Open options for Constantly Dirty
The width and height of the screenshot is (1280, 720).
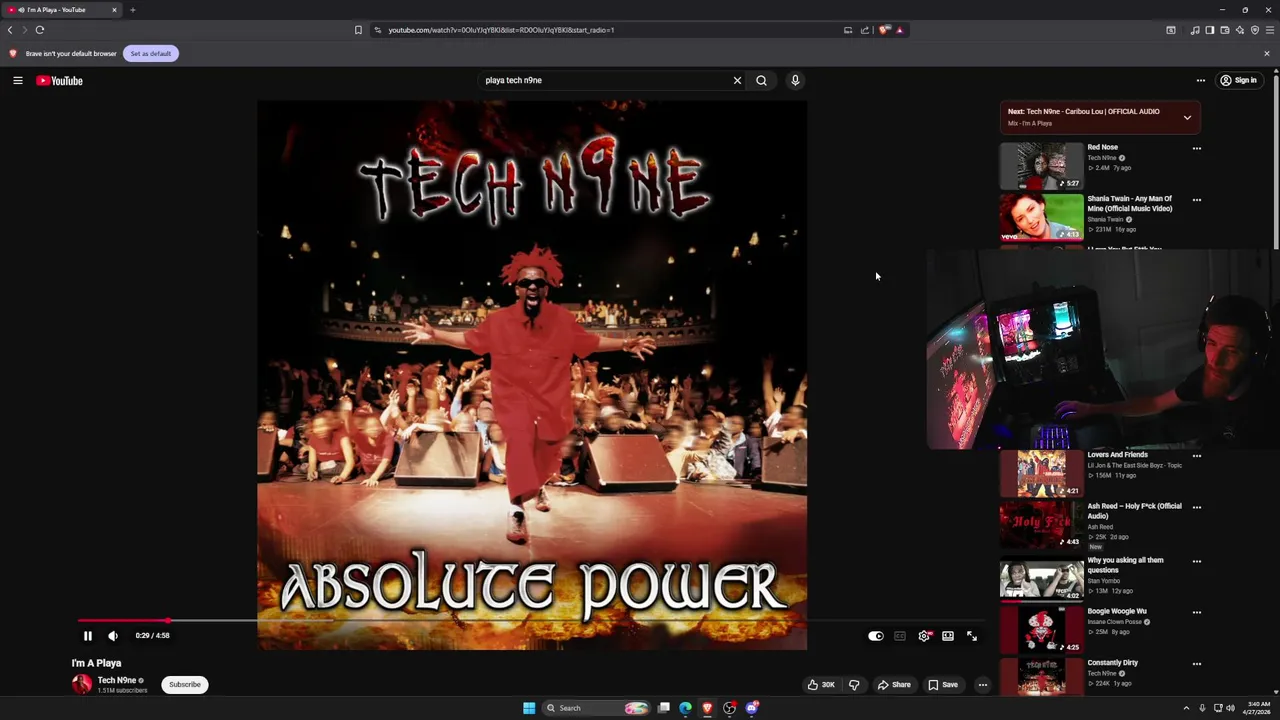pyautogui.click(x=1197, y=664)
